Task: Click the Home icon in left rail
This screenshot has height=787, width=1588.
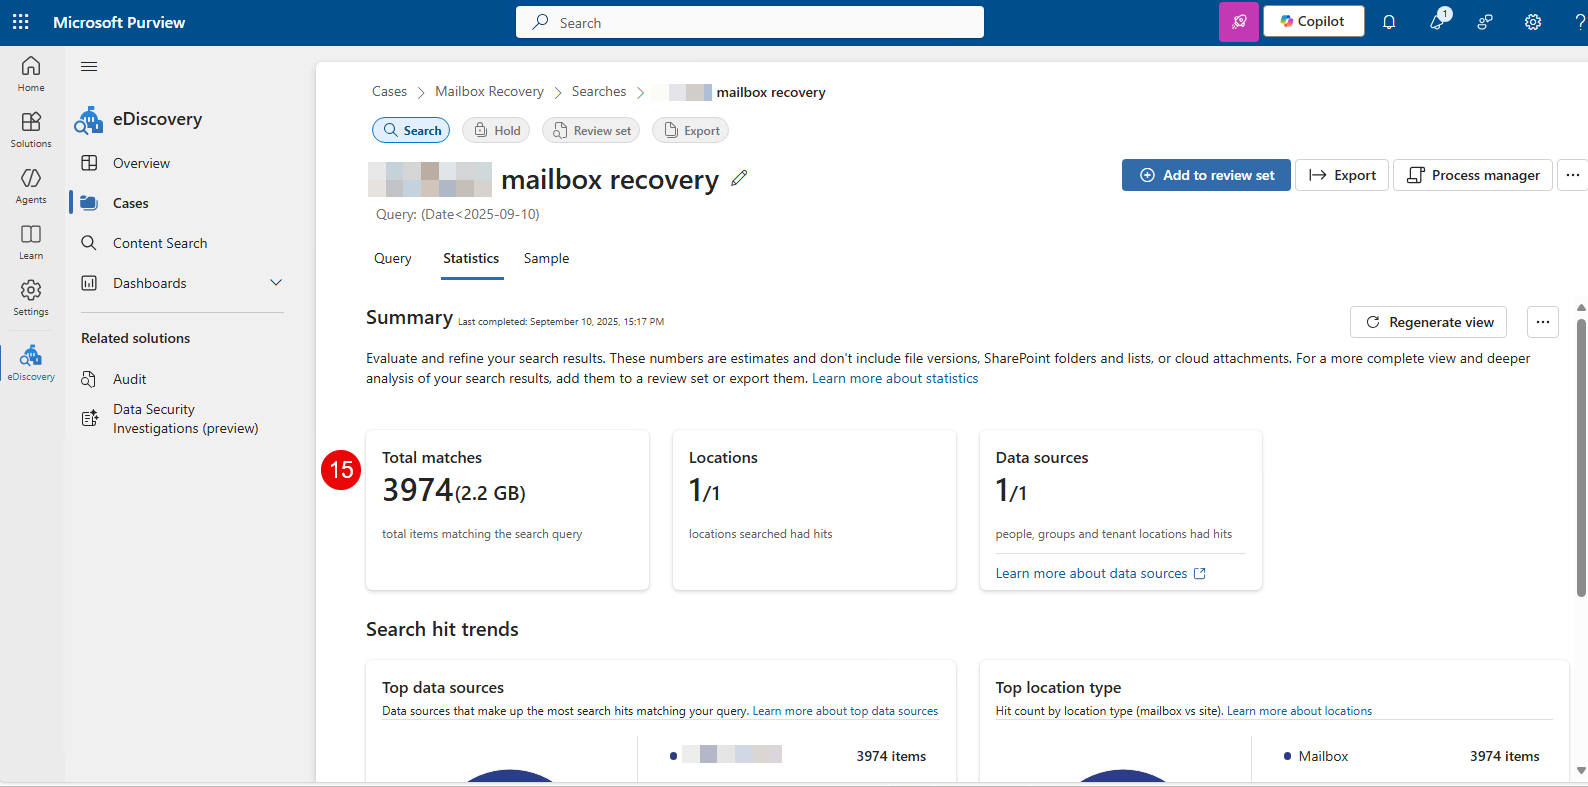Action: pos(31,73)
